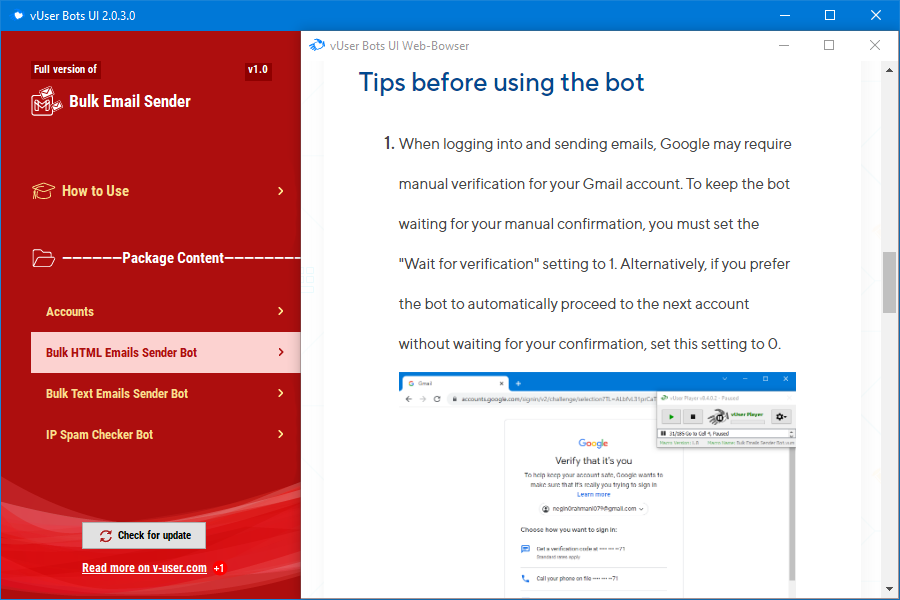Click the vUser Bots UI title bar icon

18,16
